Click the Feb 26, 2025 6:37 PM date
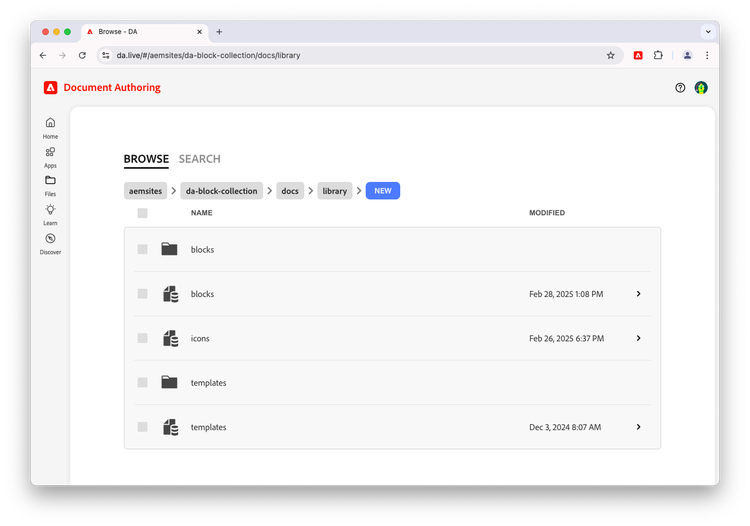Image resolution: width=750 pixels, height=526 pixels. (x=566, y=339)
